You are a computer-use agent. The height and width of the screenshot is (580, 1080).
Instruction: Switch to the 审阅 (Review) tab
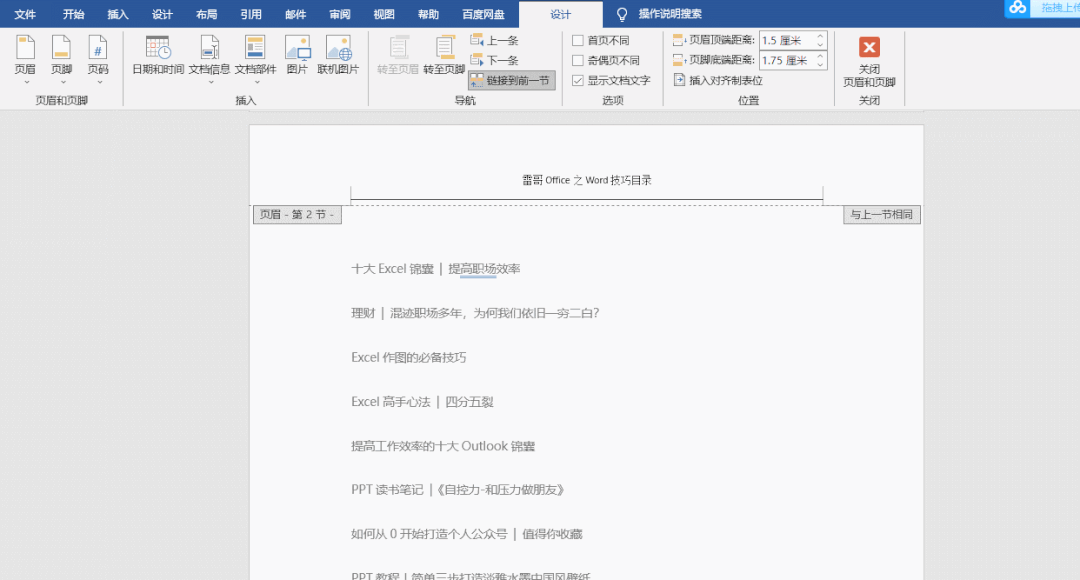pos(340,14)
